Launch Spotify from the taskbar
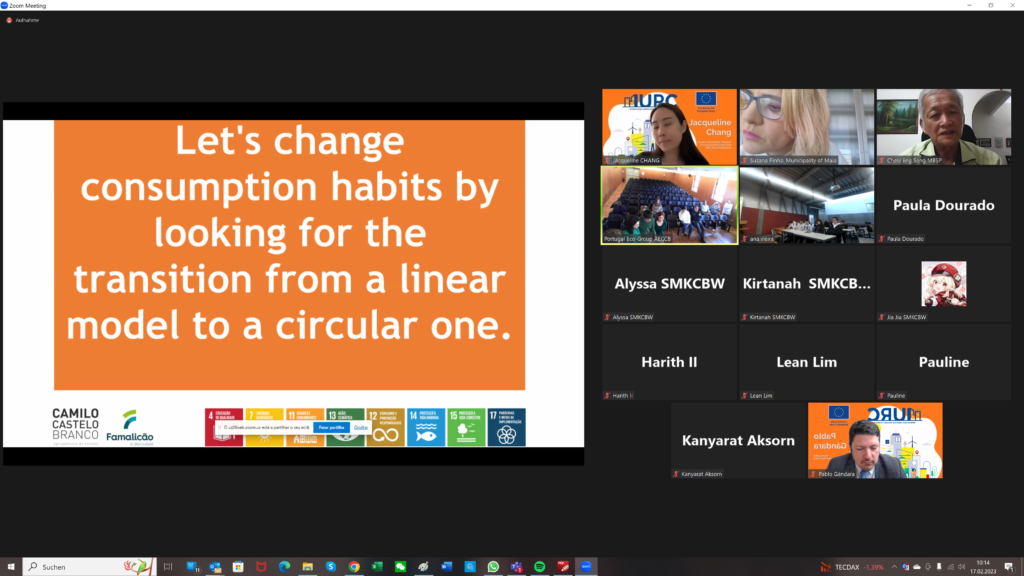Screen dimensions: 1024x576 [x=539, y=566]
